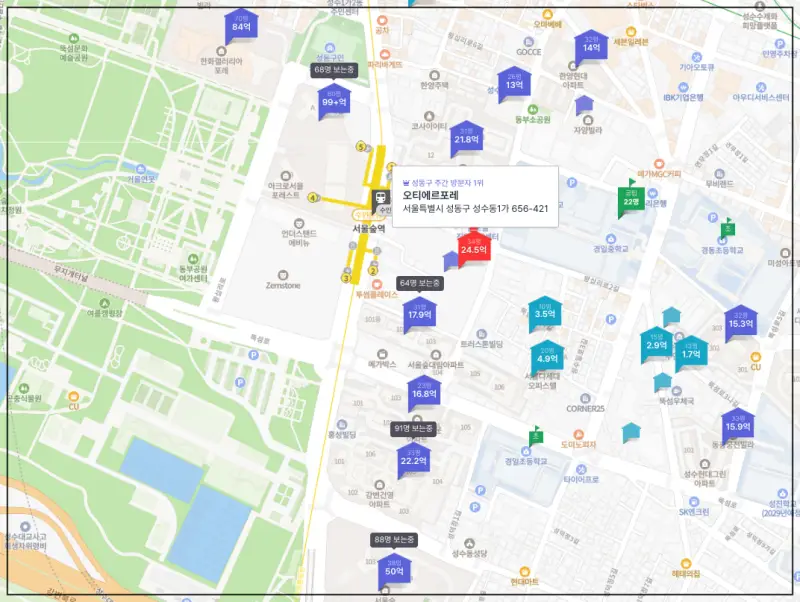
Task: Click the 88명 보는중 viewer tooltip
Action: coord(394,540)
